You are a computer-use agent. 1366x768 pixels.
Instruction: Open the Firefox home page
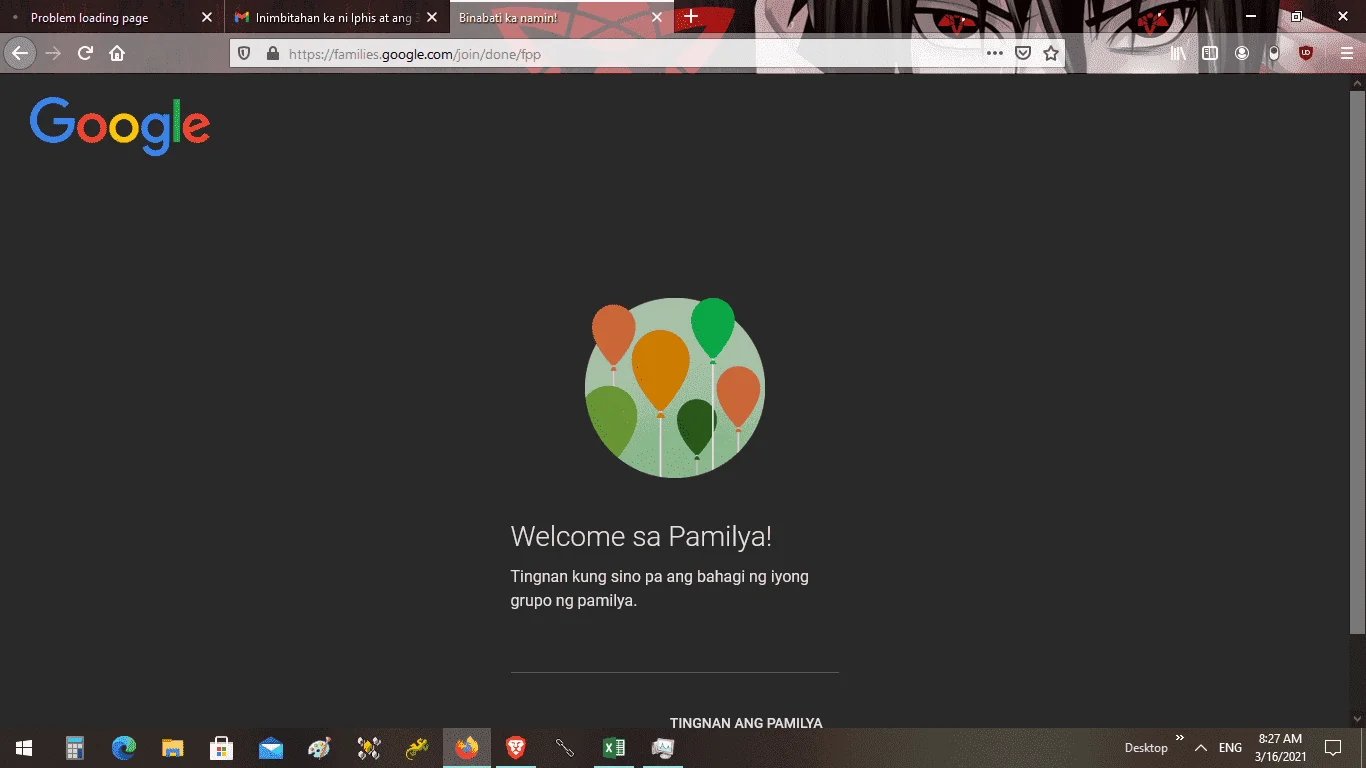117,53
